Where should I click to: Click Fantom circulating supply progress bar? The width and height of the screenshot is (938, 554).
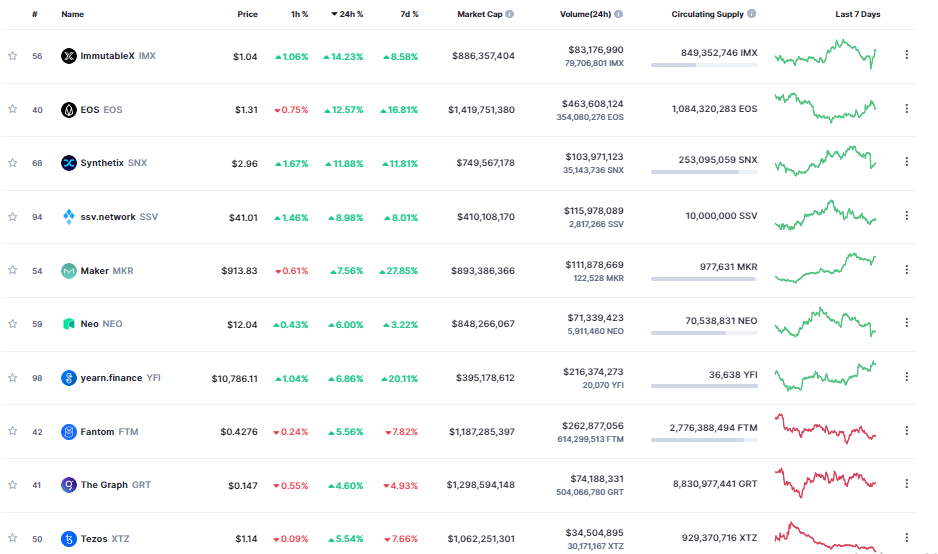704,440
